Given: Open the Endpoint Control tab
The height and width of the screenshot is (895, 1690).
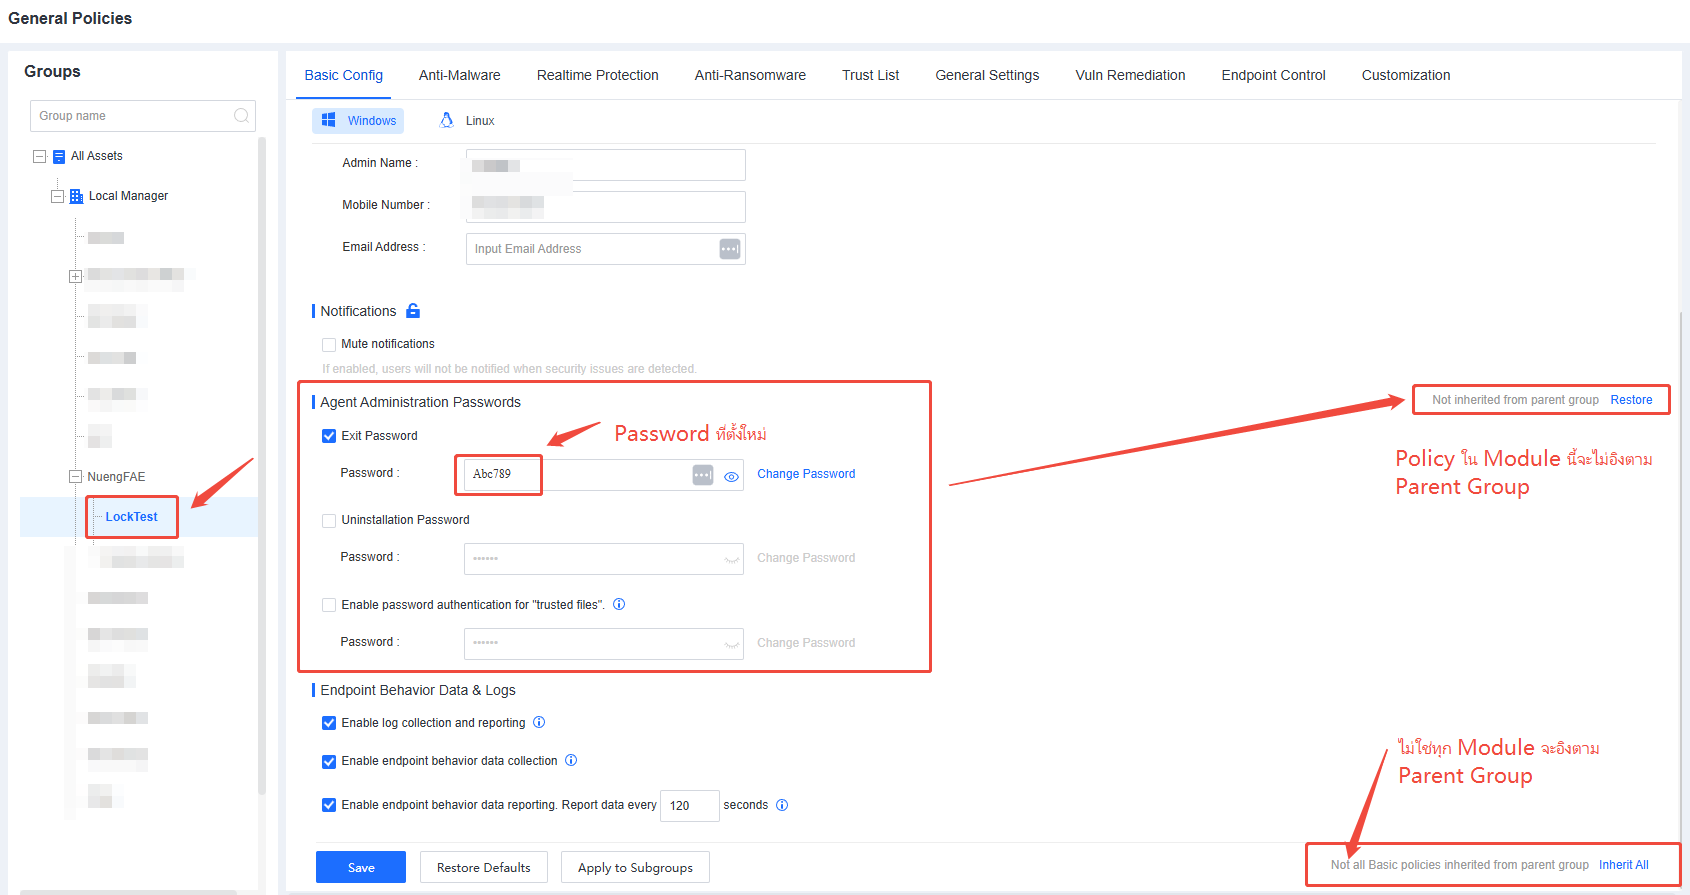Looking at the screenshot, I should pos(1273,75).
